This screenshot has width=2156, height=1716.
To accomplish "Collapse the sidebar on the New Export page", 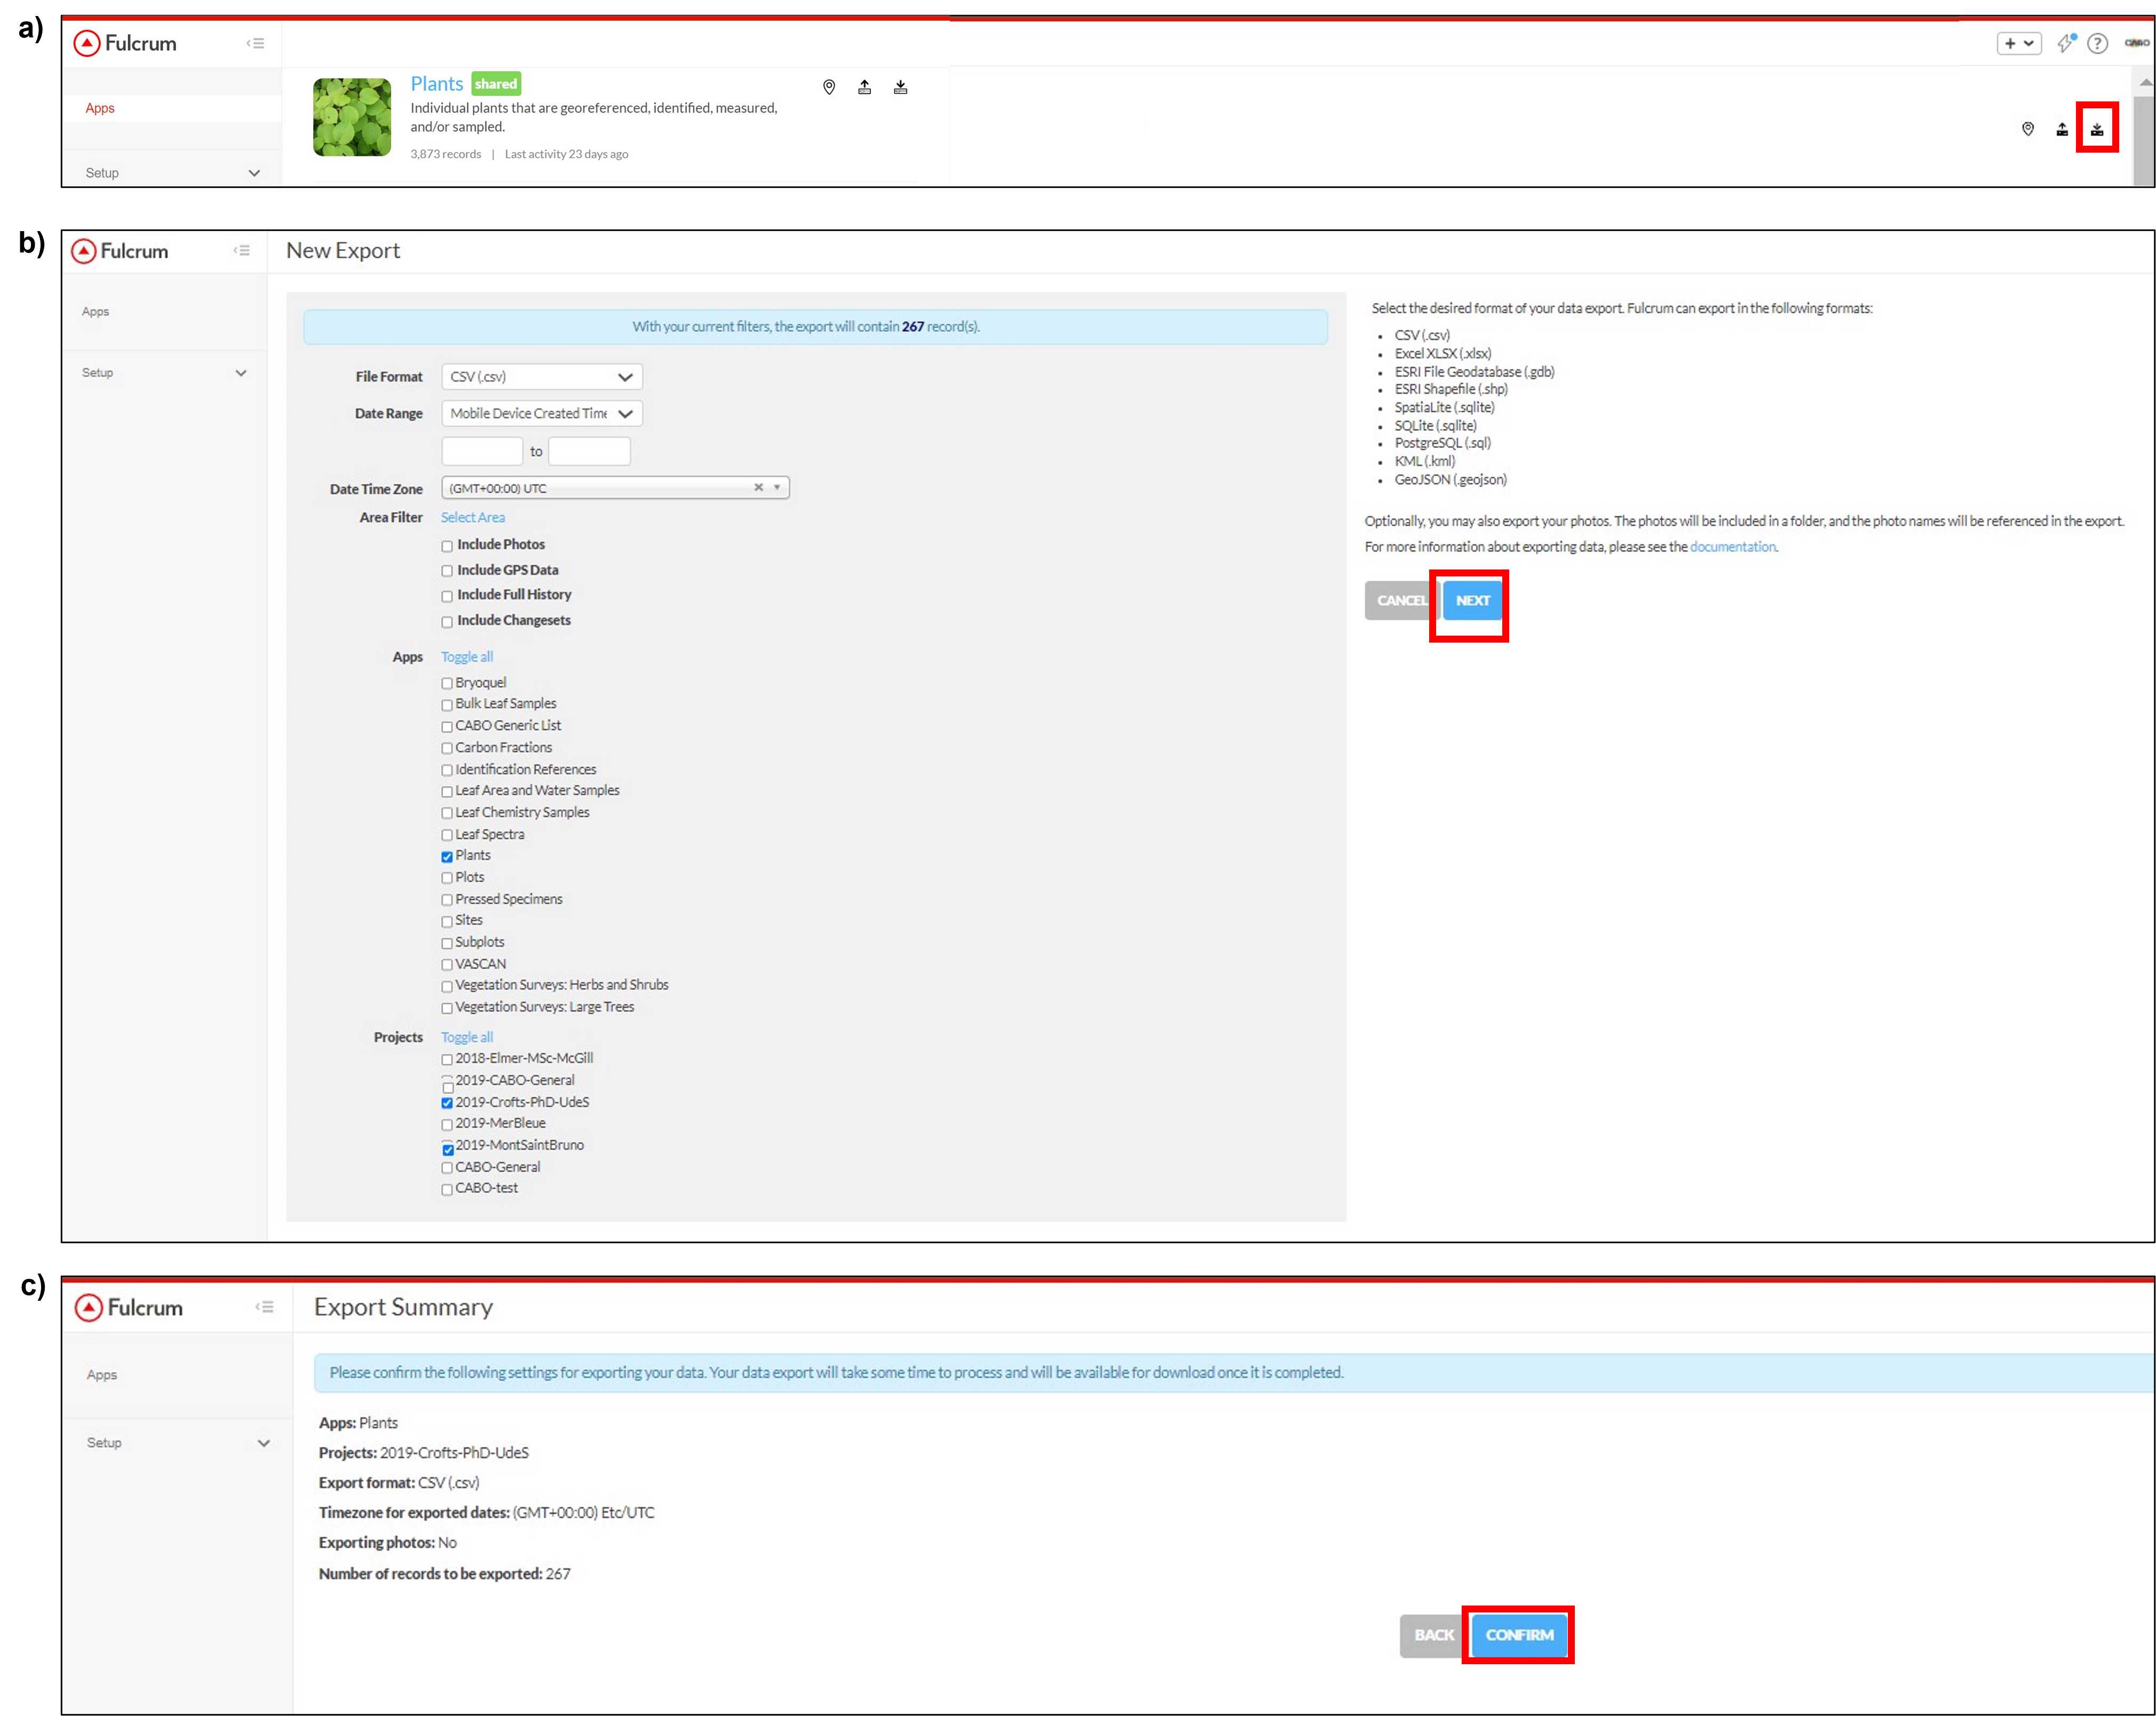I will tap(241, 250).
